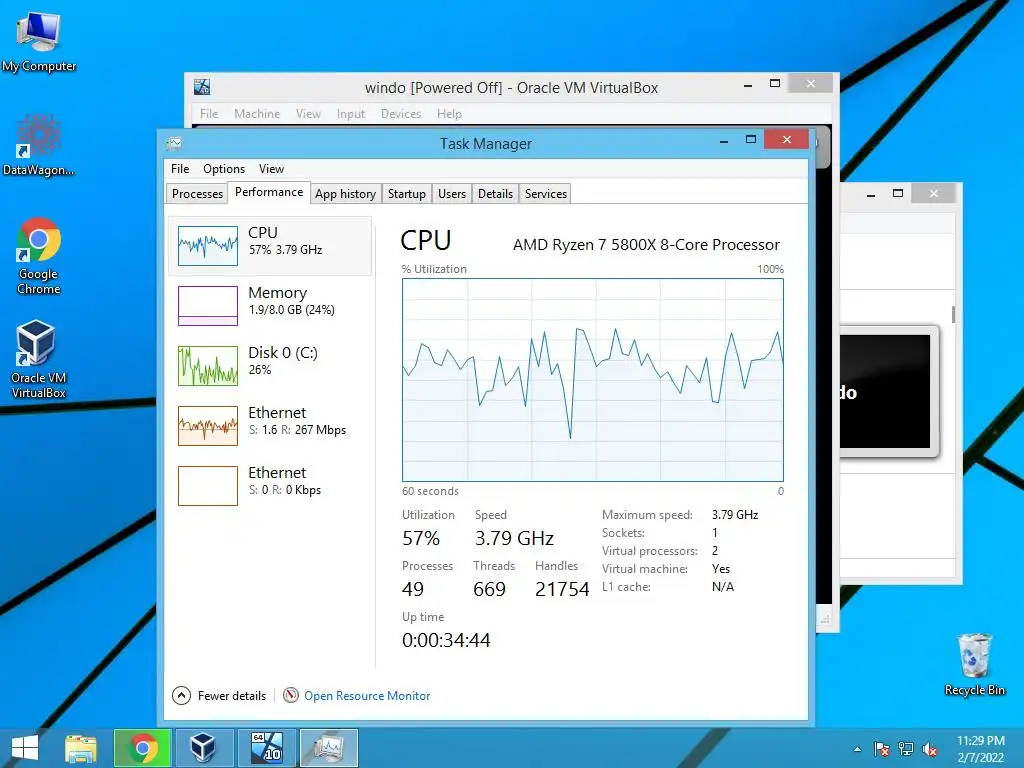Viewport: 1024px width, 768px height.
Task: Select the CPU performance graph thumbnail
Action: (x=208, y=246)
